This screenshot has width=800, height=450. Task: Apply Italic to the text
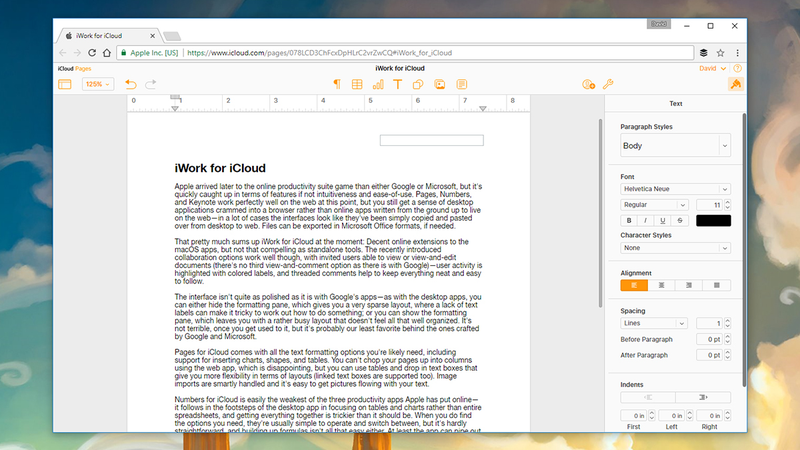645,220
